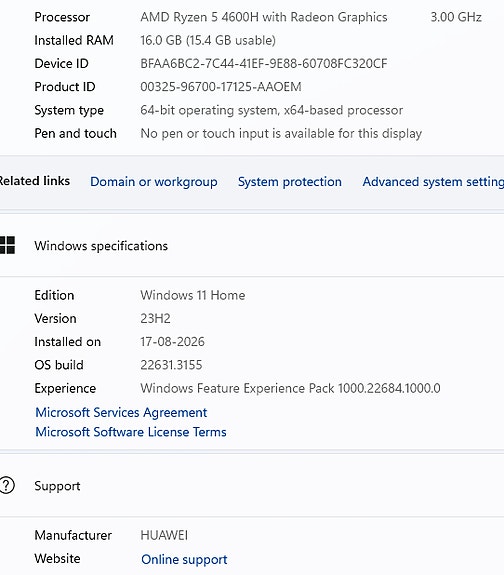Open the Microsoft Services Agreement

(121, 413)
